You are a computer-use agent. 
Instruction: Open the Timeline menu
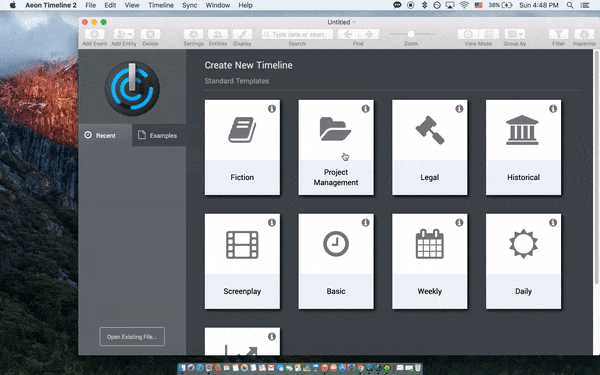point(161,5)
